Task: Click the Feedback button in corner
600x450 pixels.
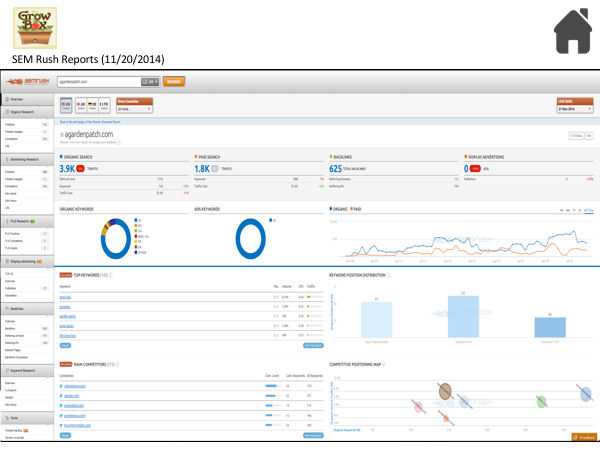Action: click(584, 437)
